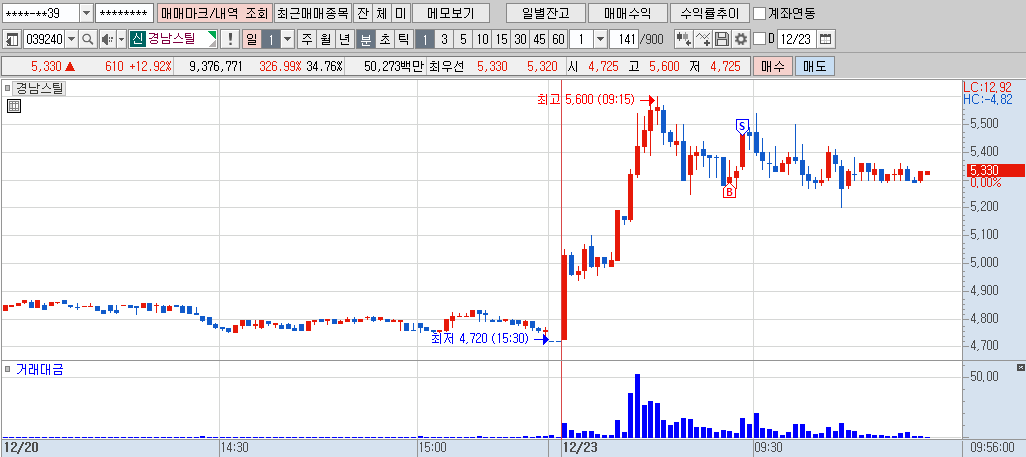Click the speaker sound alert icon

107,39
